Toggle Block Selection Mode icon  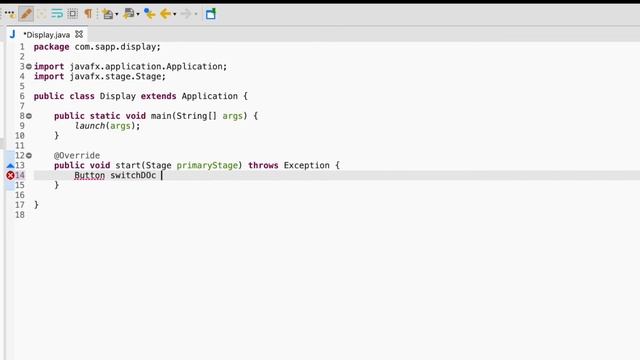click(x=73, y=14)
